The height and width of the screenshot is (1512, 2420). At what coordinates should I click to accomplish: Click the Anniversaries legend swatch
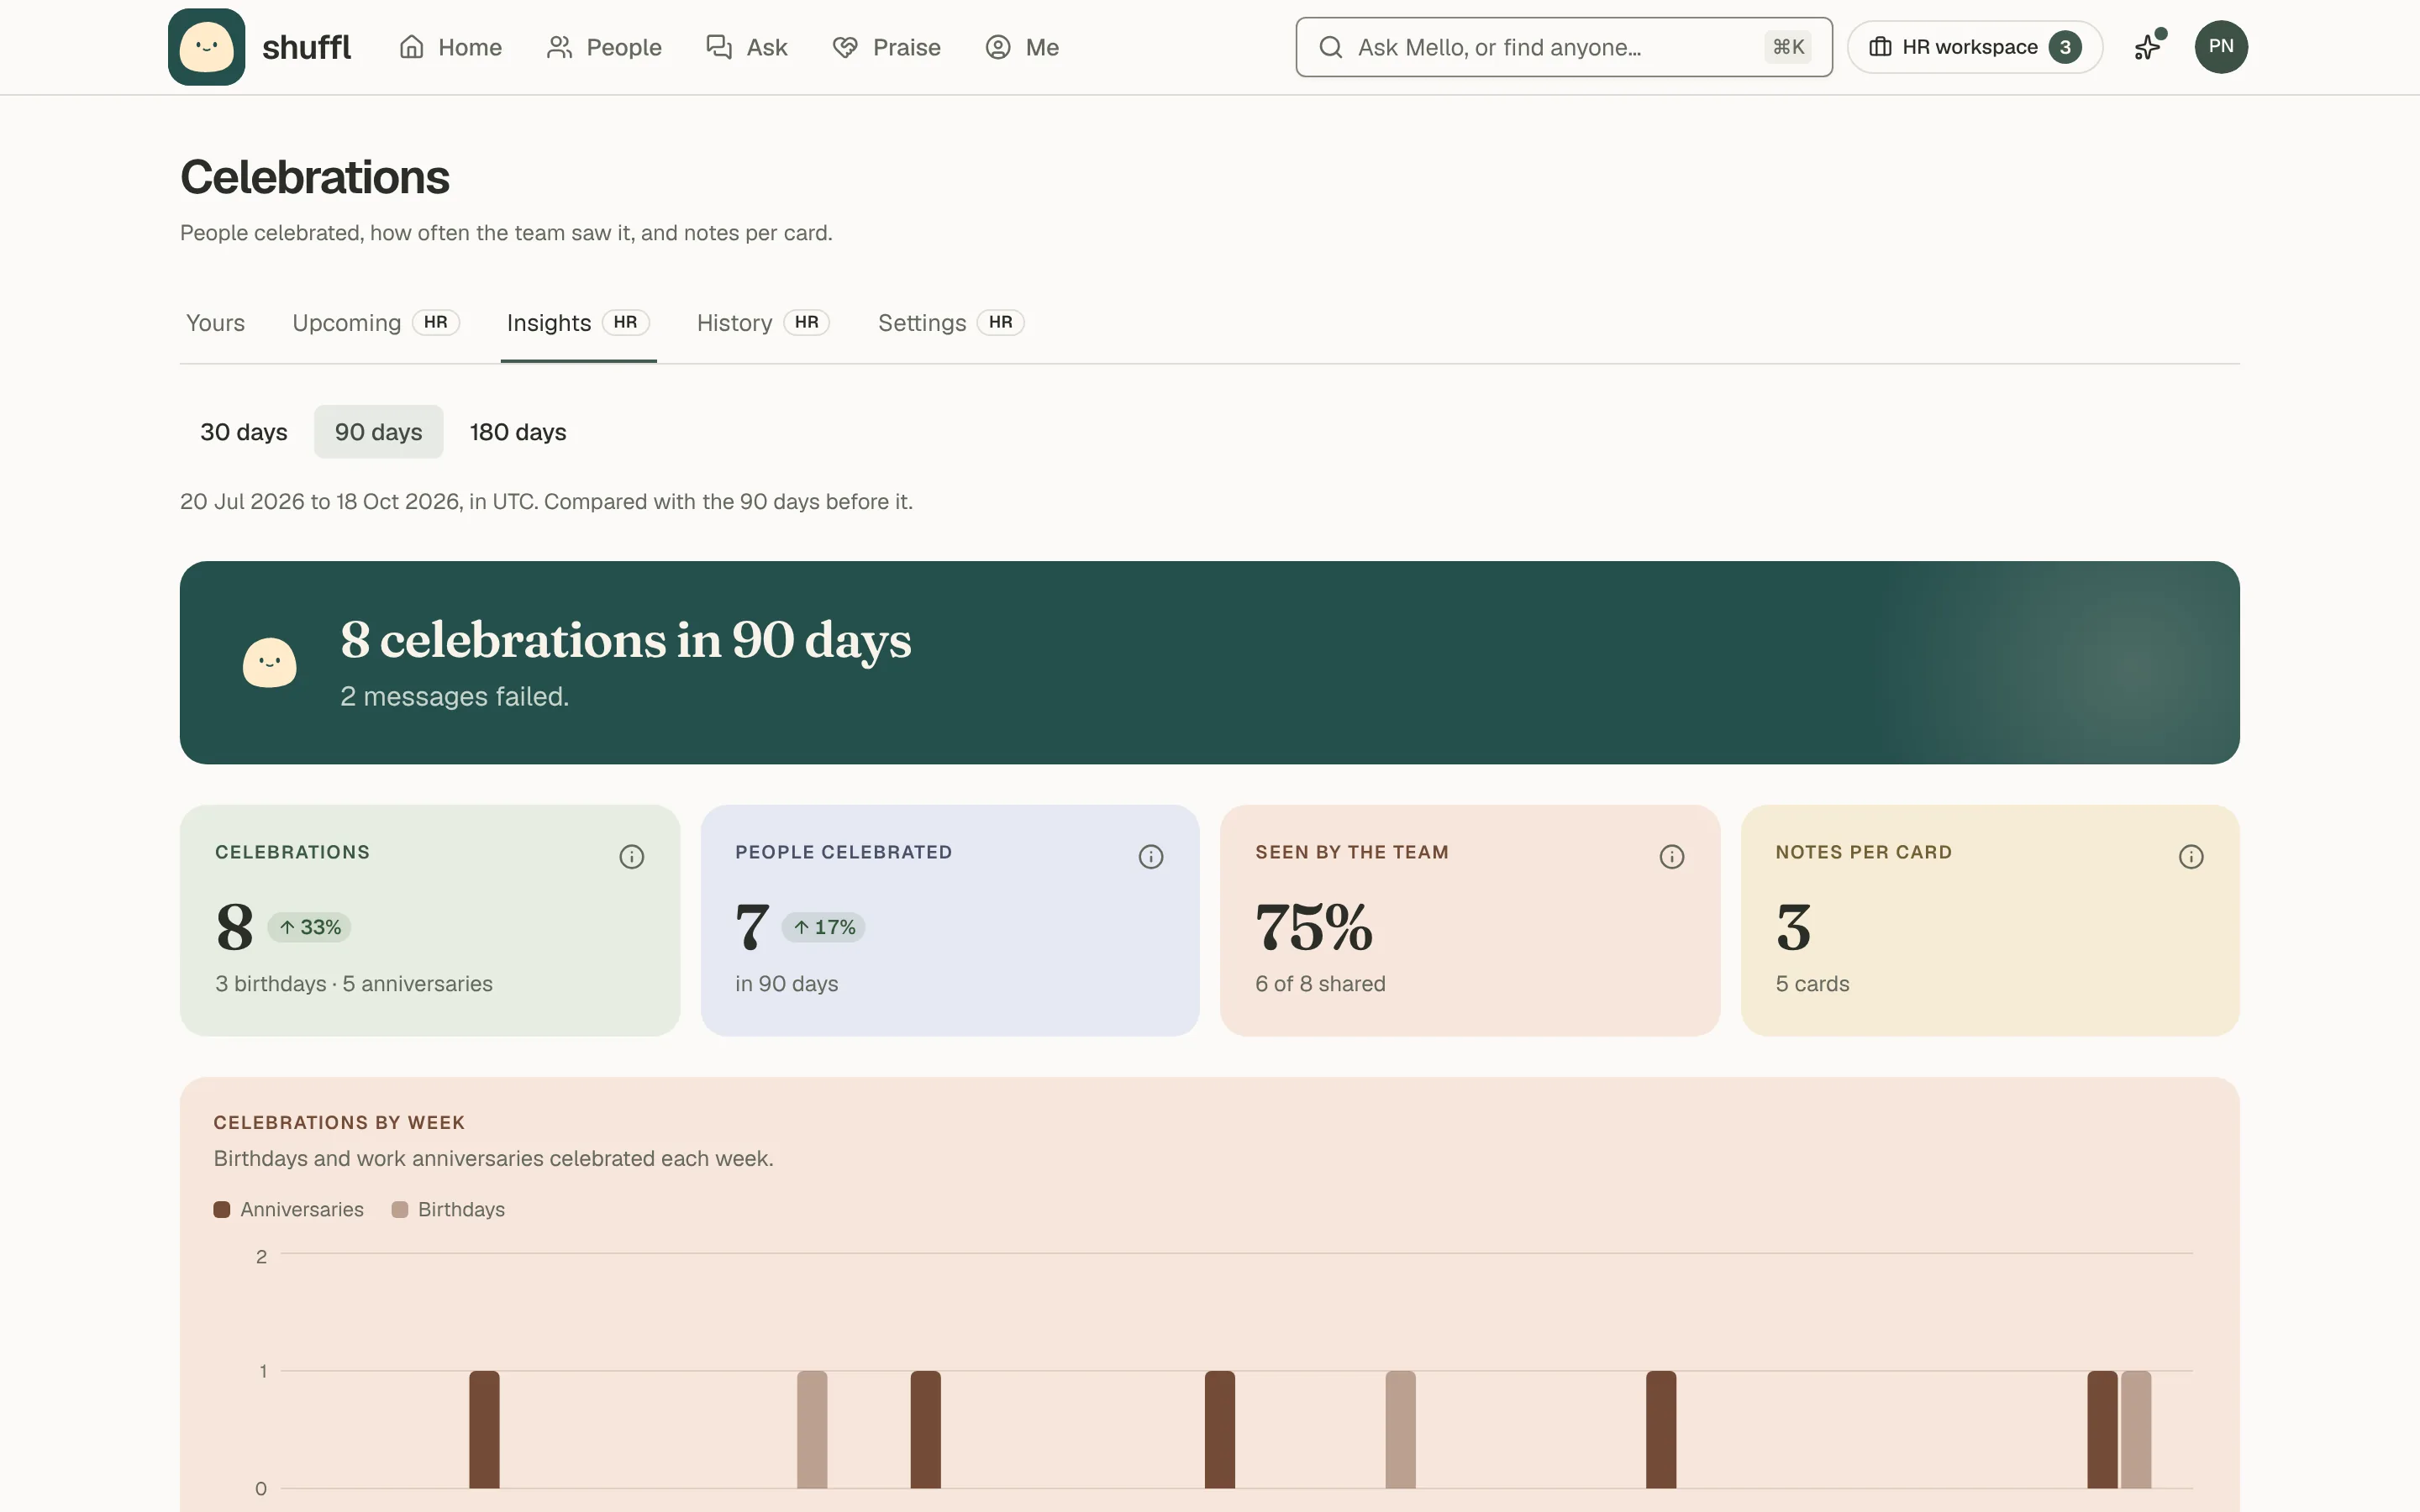point(222,1210)
